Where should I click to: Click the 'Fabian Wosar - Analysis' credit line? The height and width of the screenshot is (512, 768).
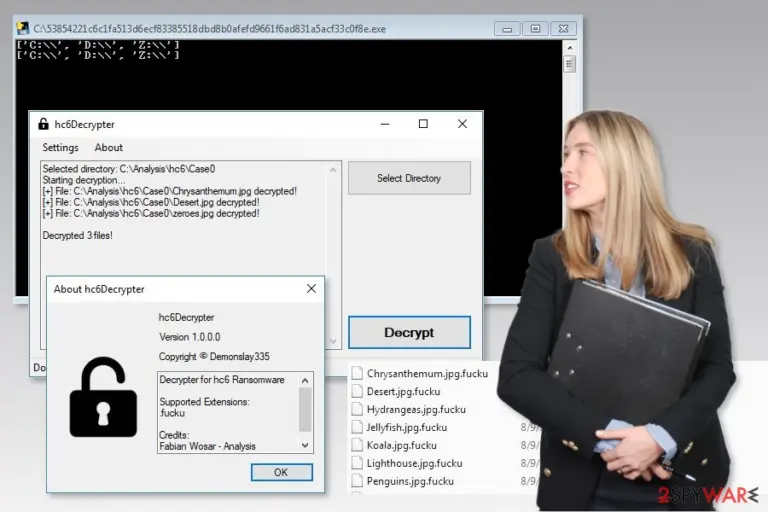coord(208,446)
